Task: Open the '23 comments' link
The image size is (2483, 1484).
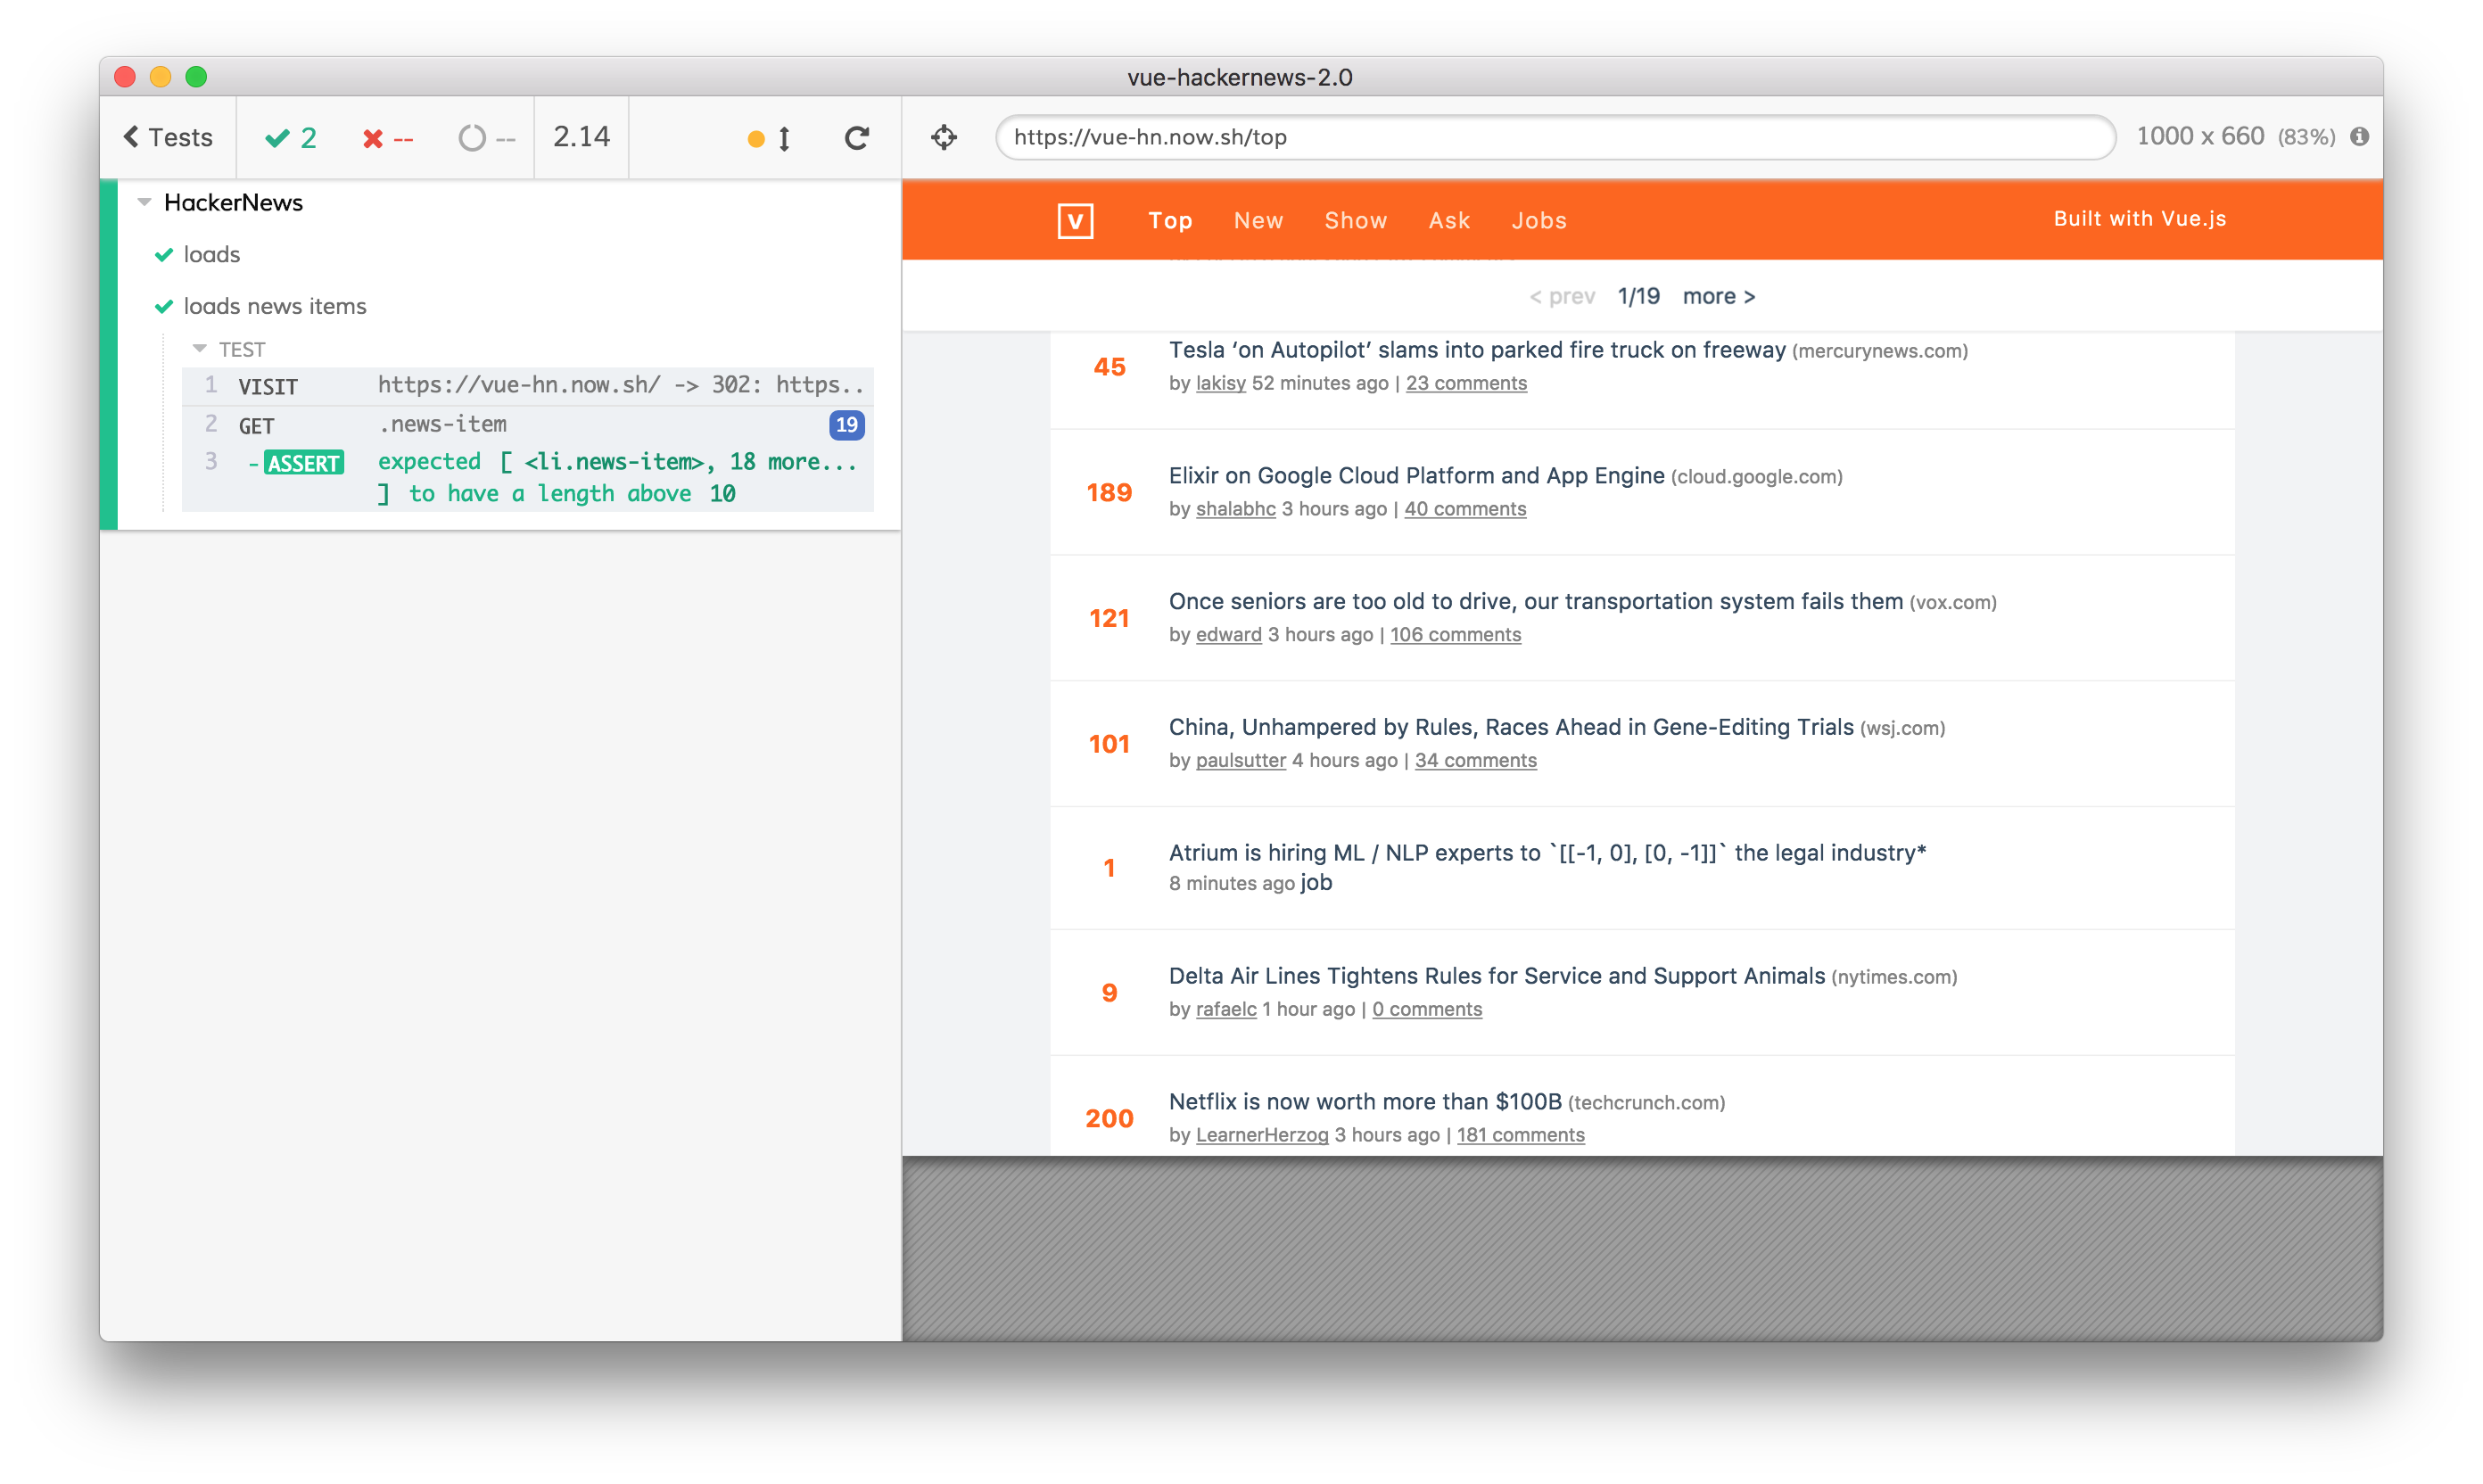Action: tap(1466, 383)
